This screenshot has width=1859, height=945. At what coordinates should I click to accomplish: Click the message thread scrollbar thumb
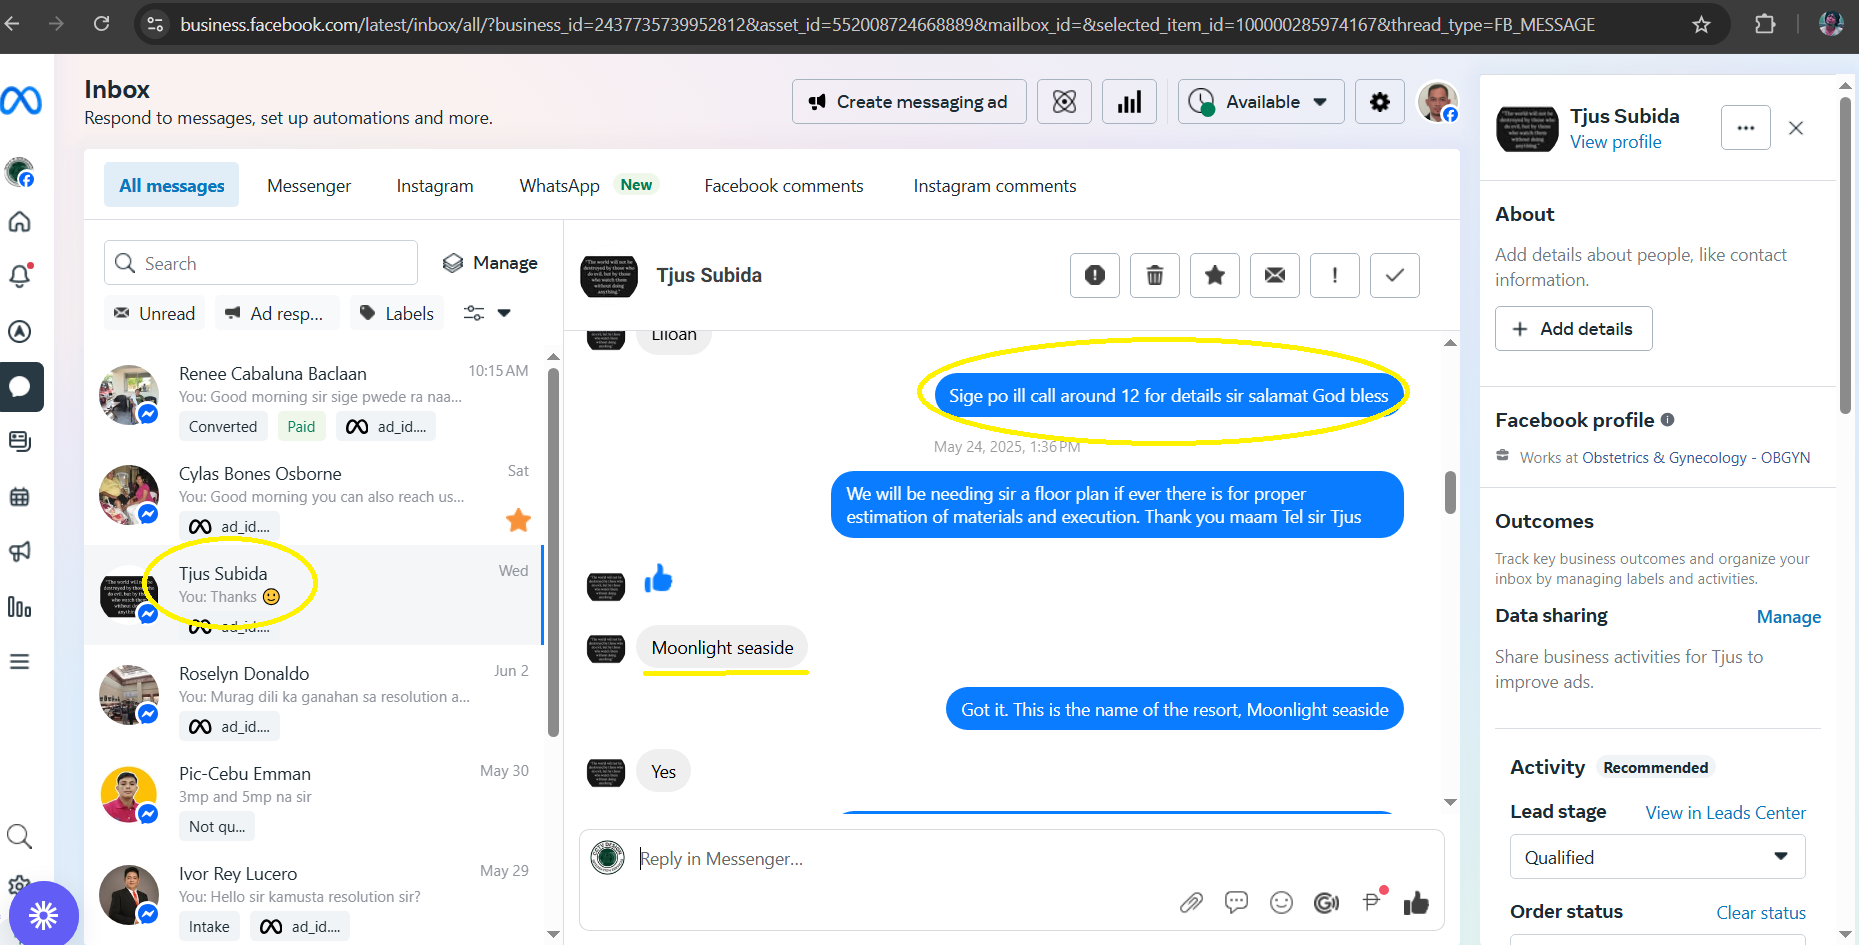(x=1450, y=493)
